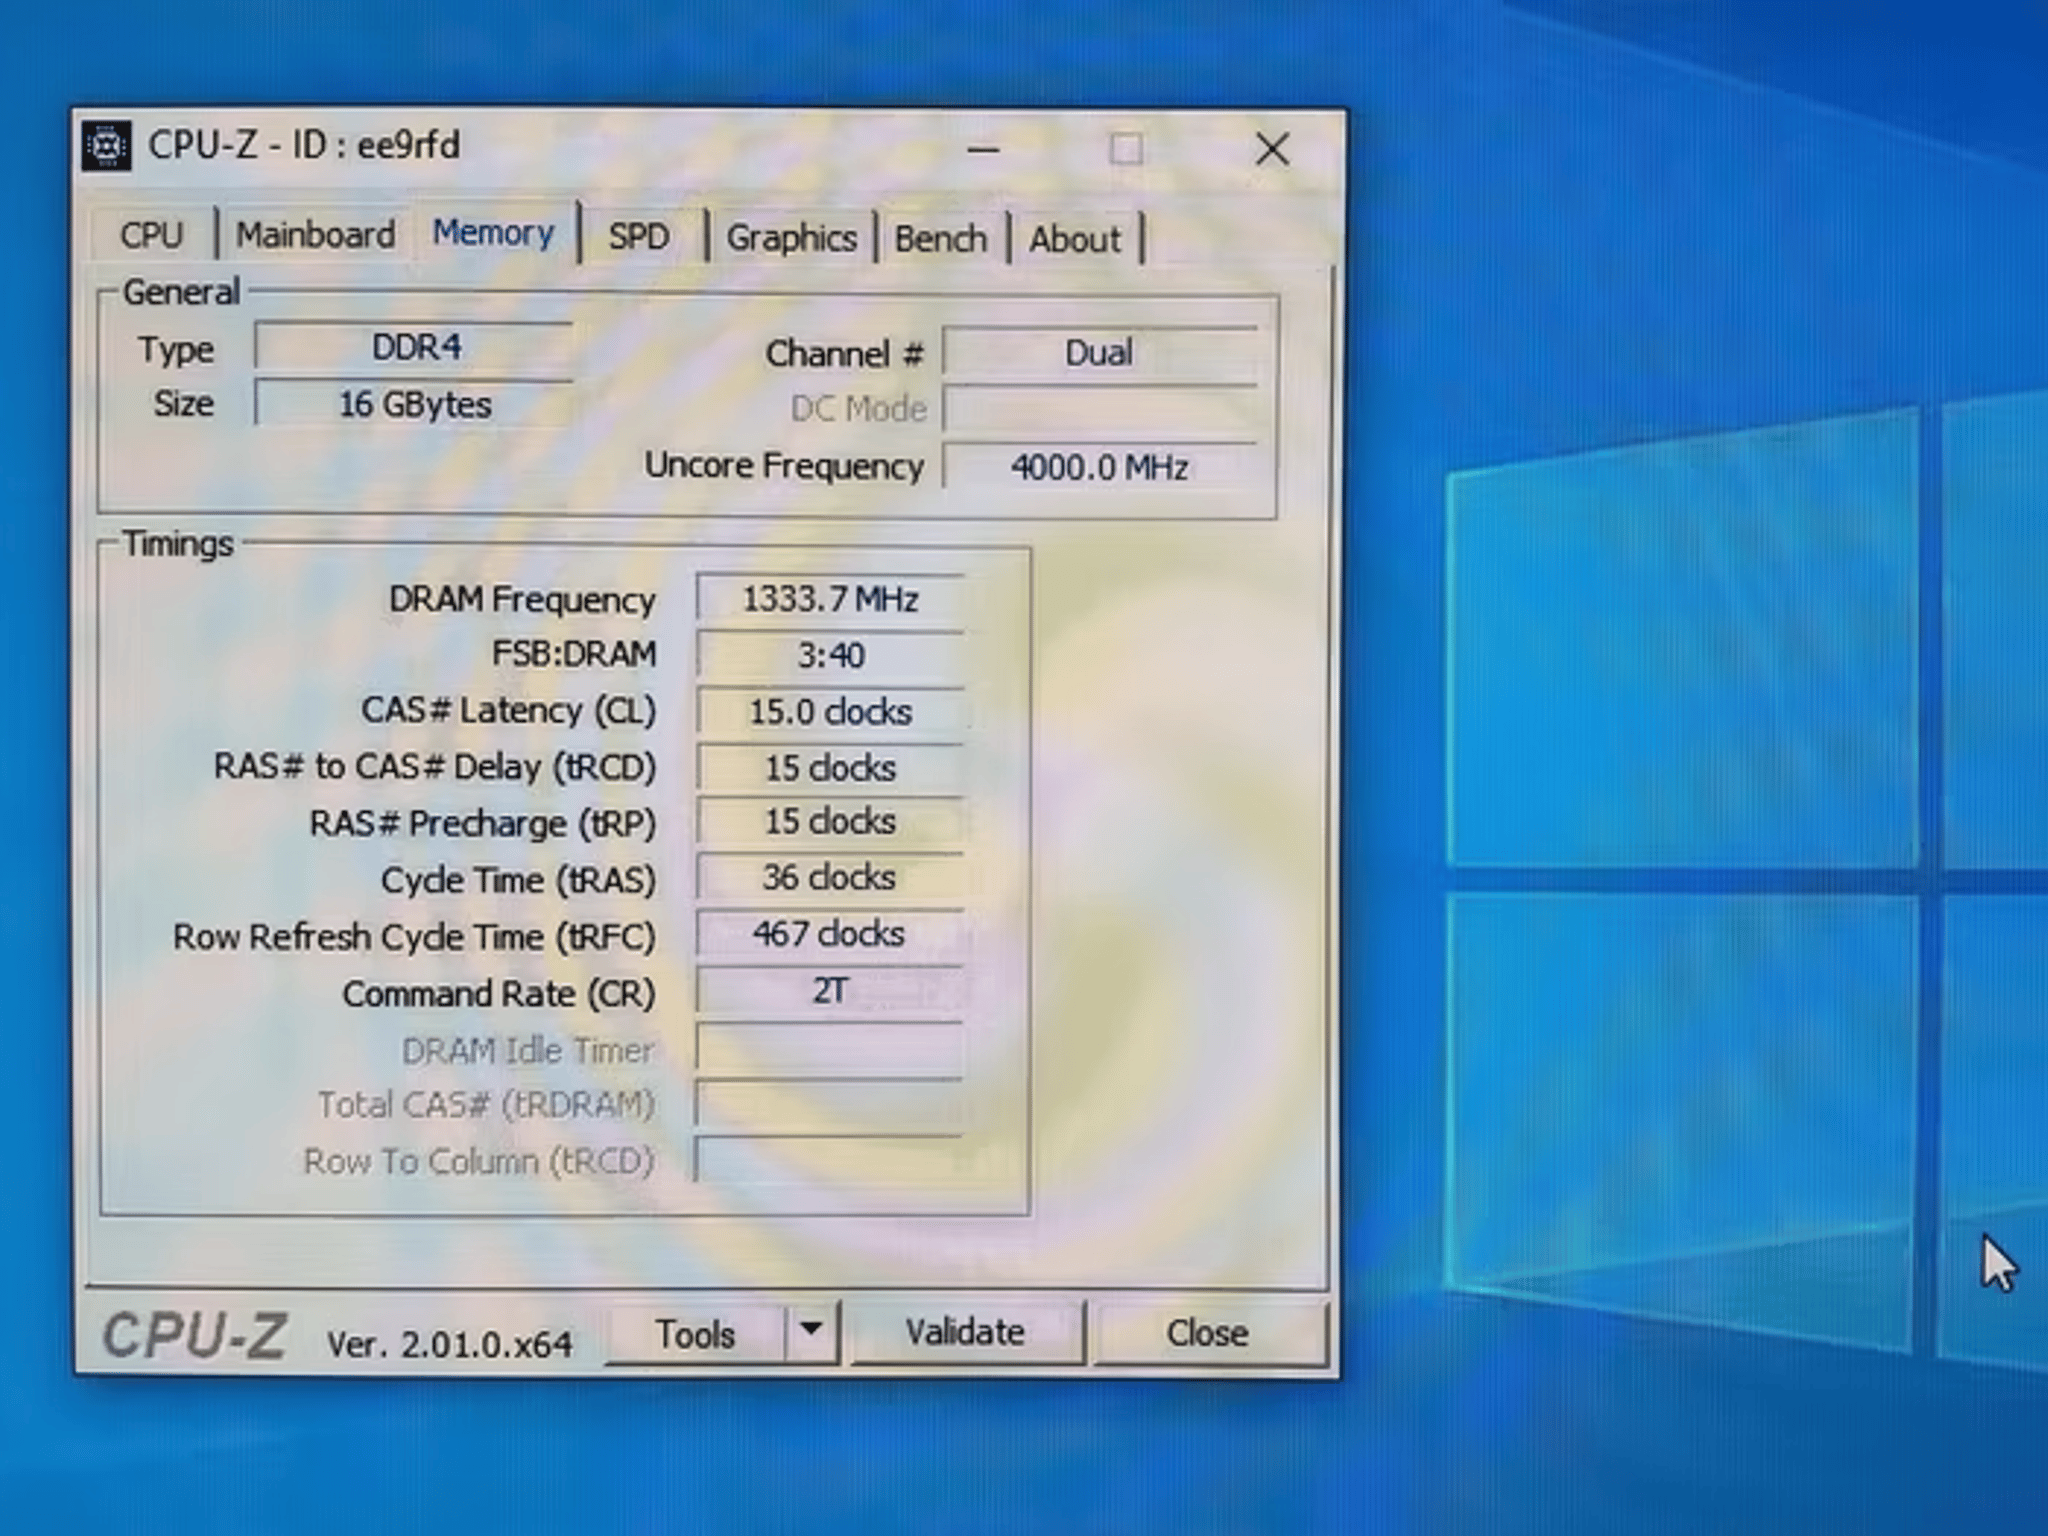Click the Command Rate (CR) label
This screenshot has width=2048, height=1536.
click(x=499, y=994)
